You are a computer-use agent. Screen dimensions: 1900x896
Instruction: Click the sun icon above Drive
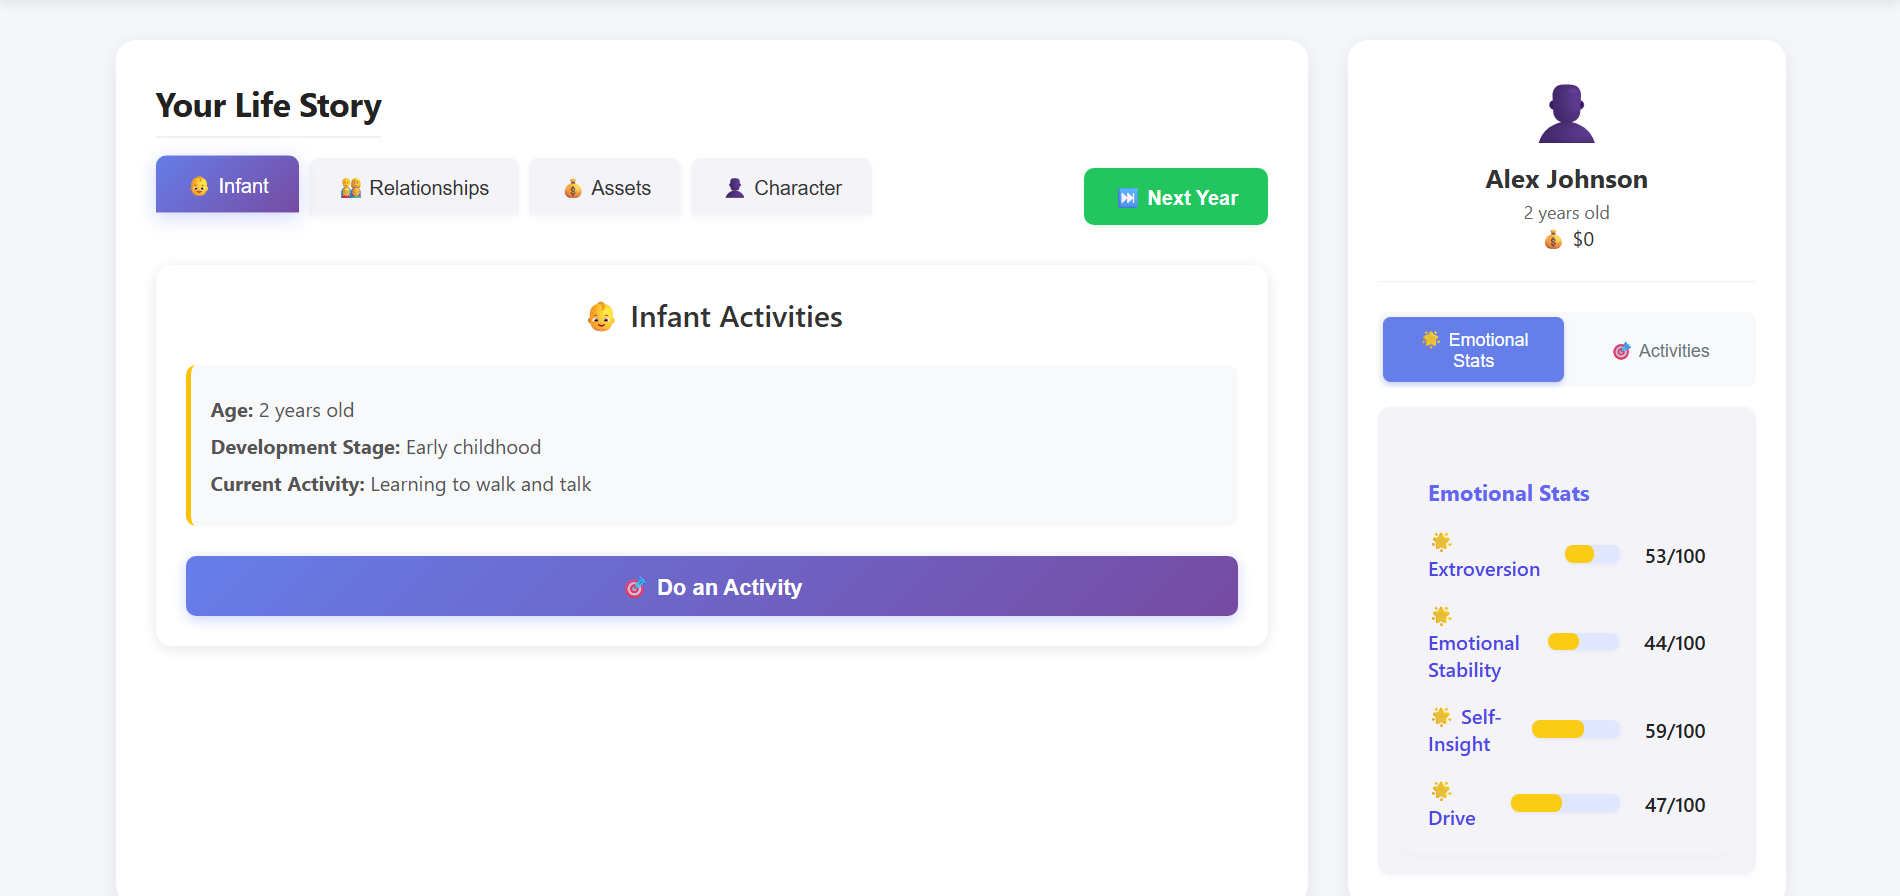click(x=1441, y=791)
